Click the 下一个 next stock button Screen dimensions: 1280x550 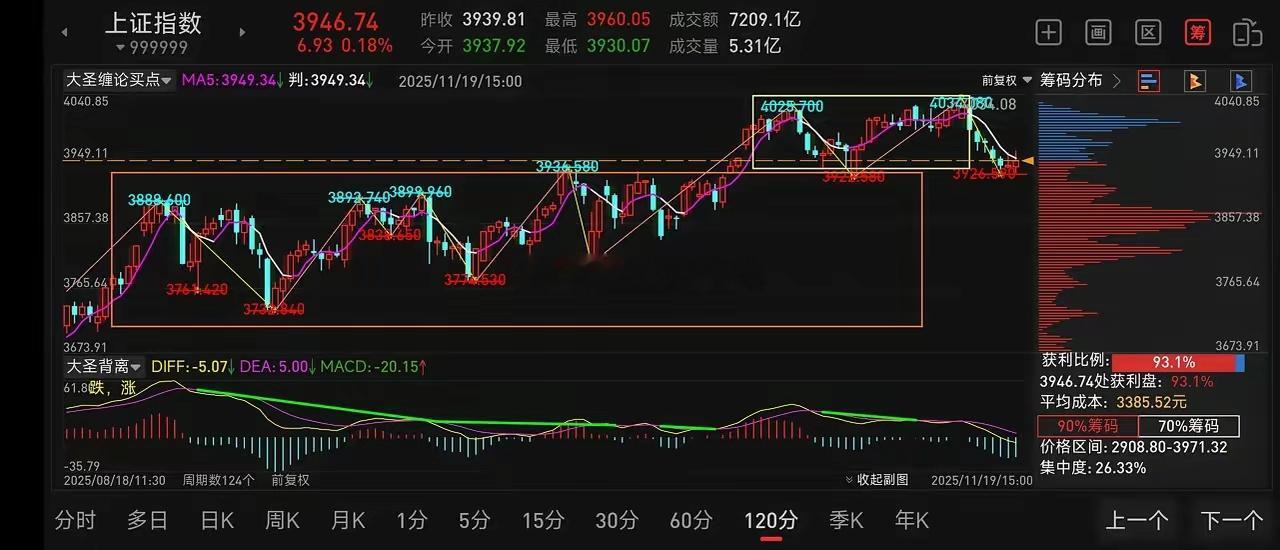coord(1231,520)
